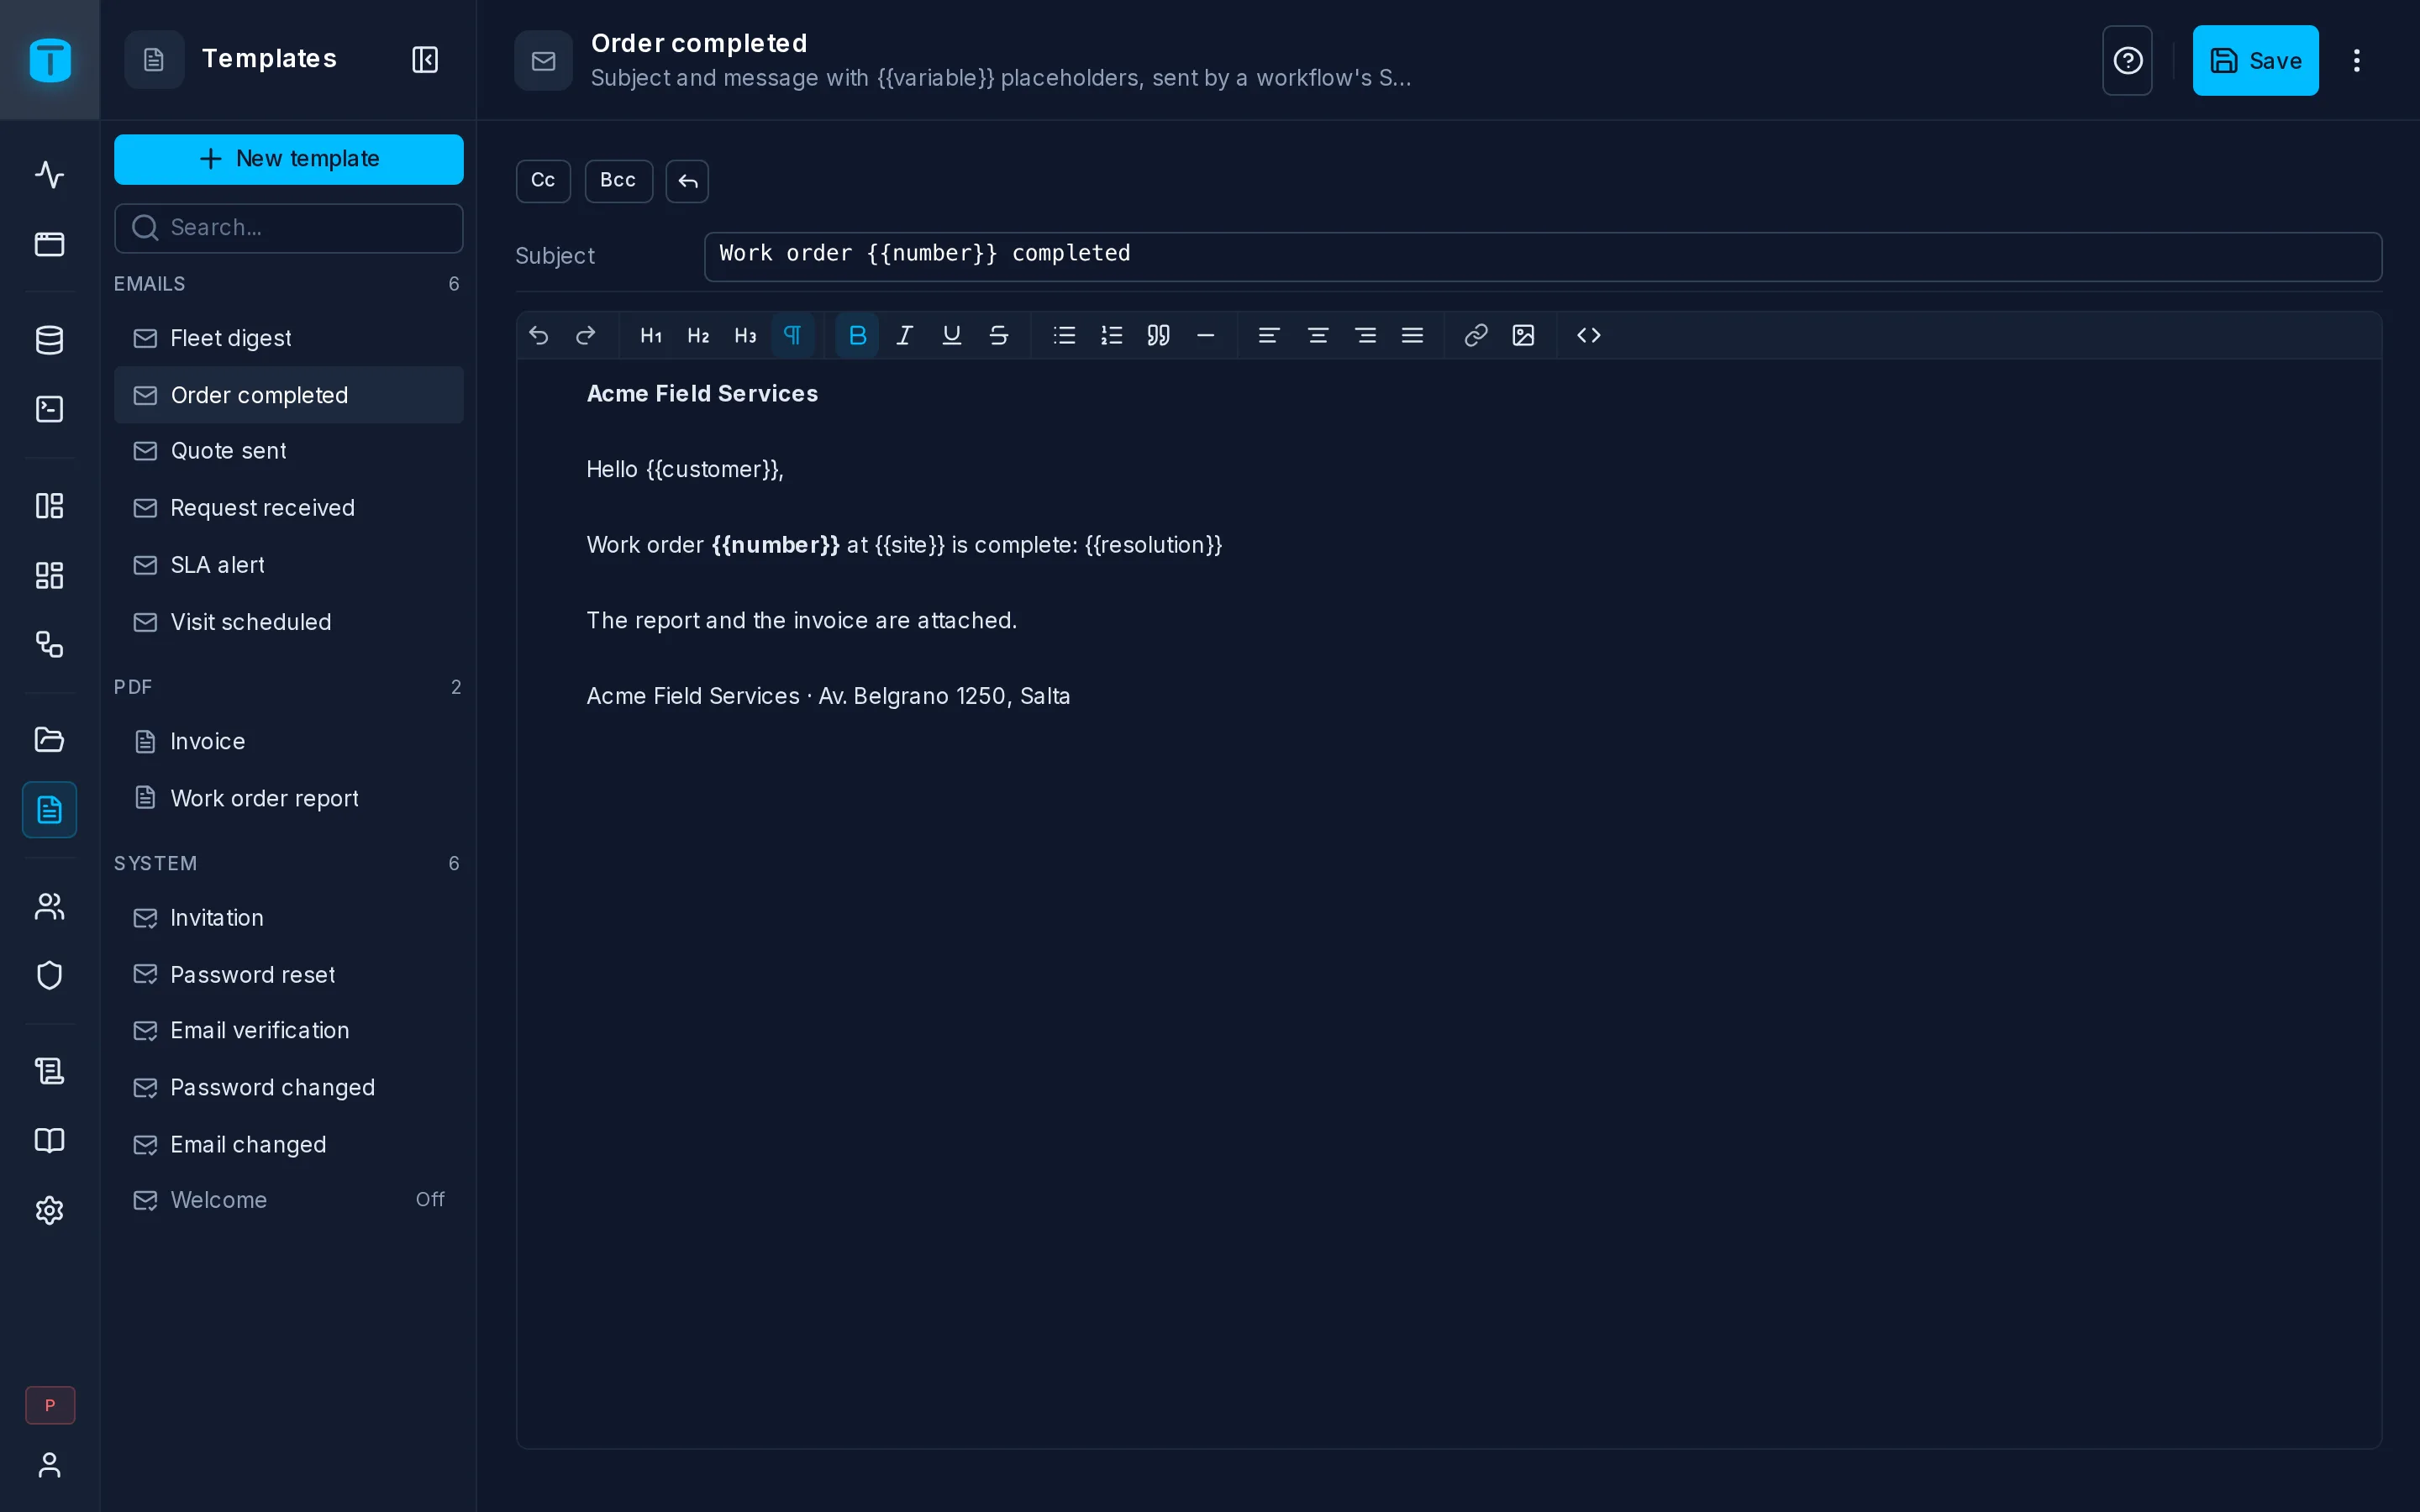Open the disabled Welcome template

289,1200
